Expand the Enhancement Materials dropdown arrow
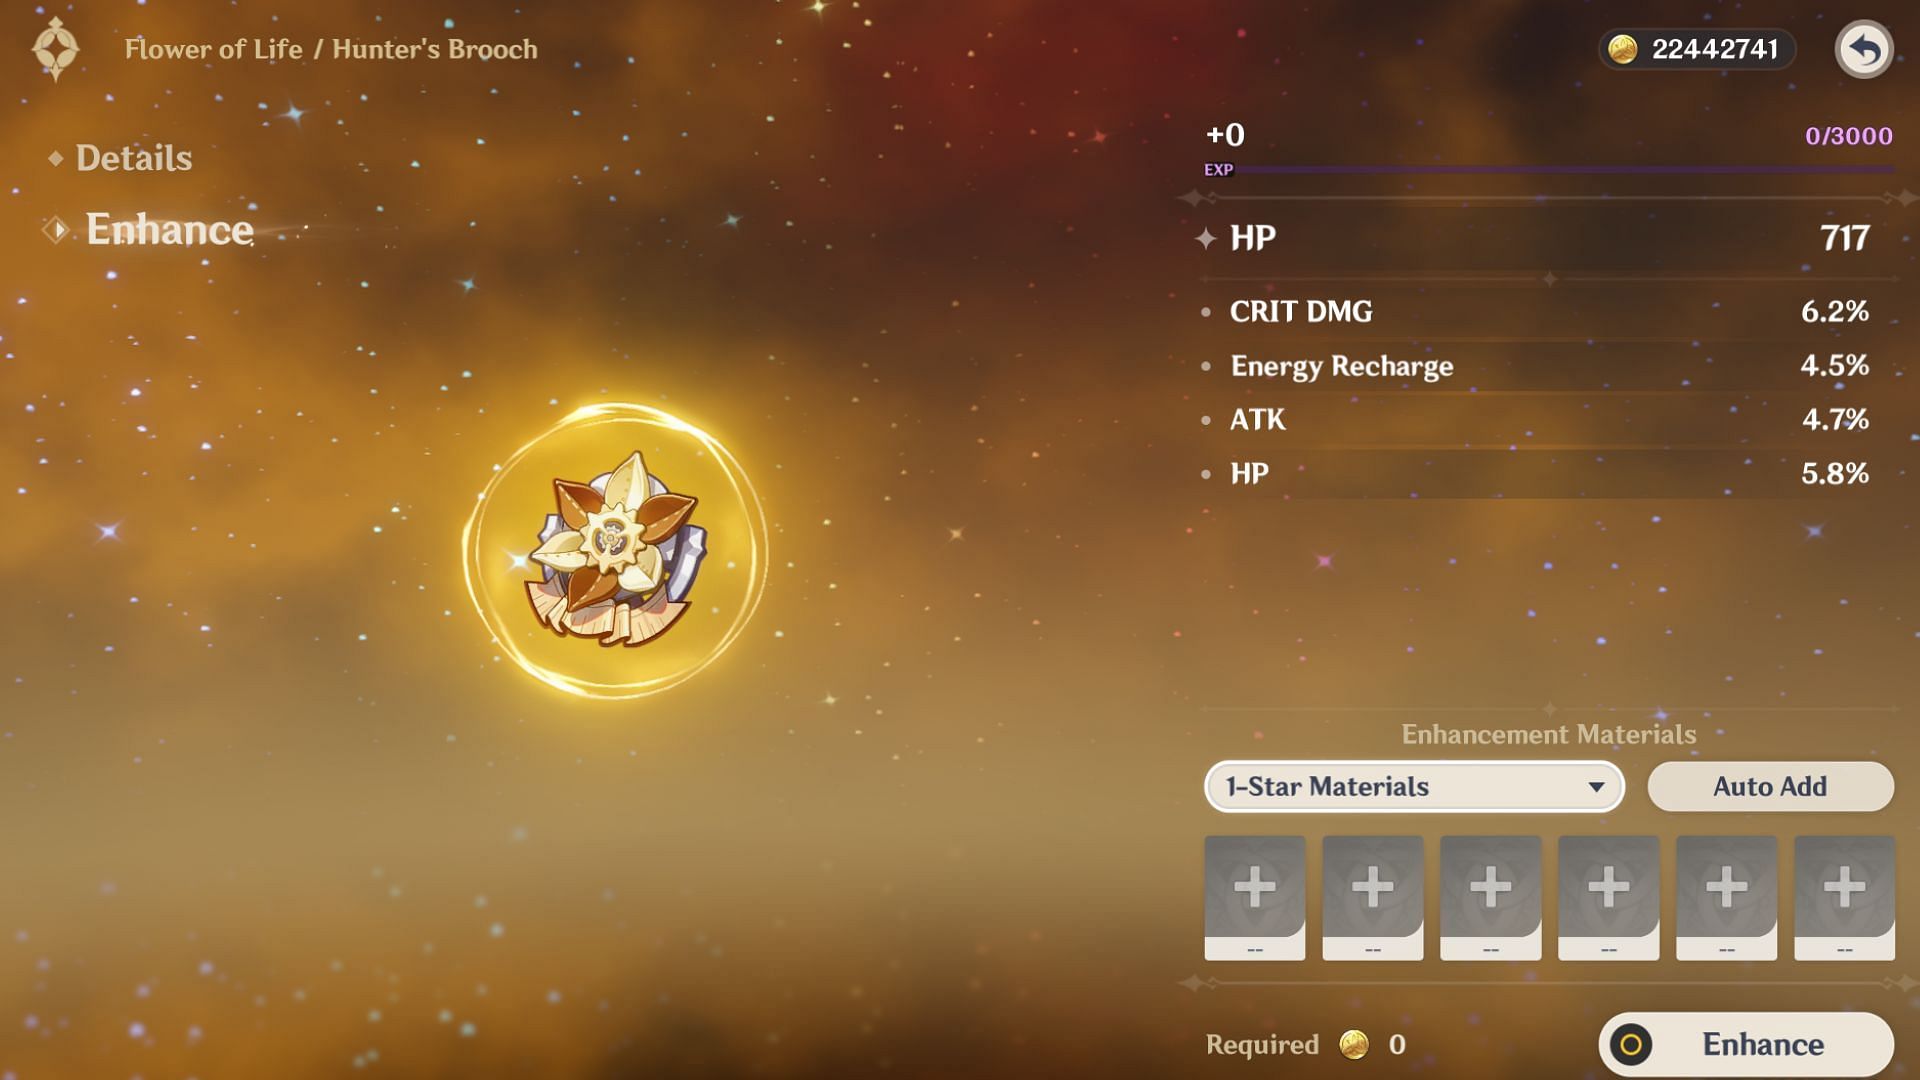The height and width of the screenshot is (1080, 1920). [1593, 786]
